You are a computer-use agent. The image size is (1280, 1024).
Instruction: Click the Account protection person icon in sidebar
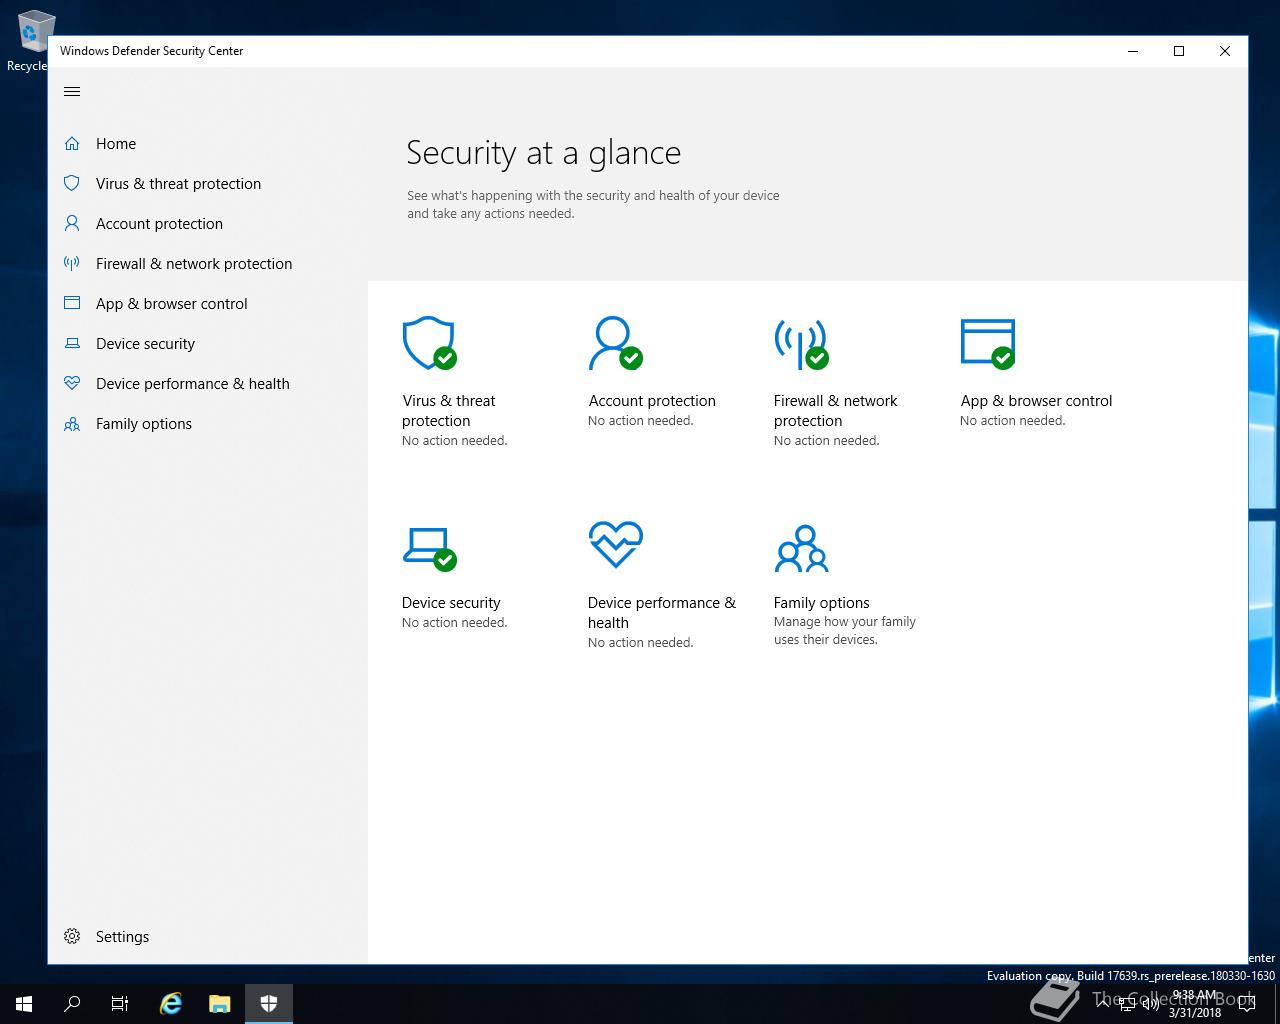click(x=72, y=224)
